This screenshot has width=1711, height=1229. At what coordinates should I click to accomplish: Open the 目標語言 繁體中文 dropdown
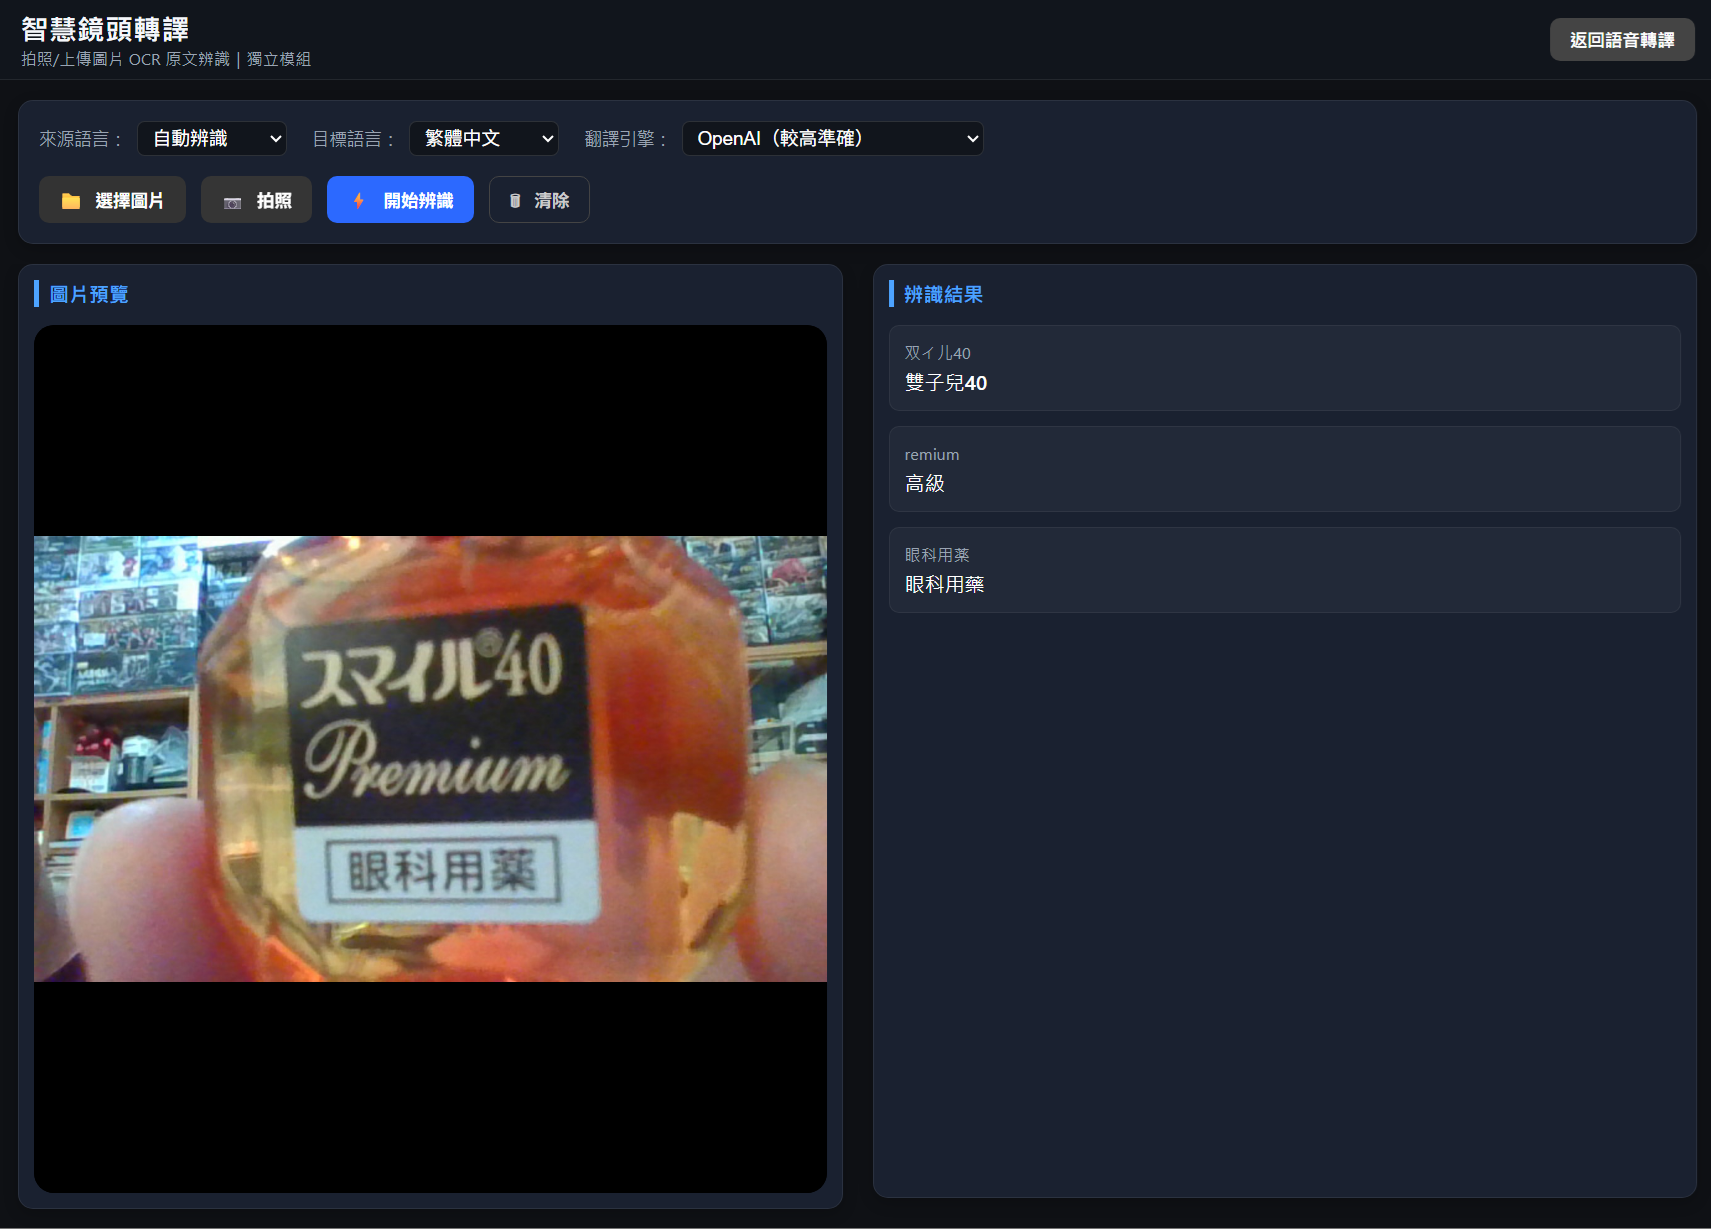[484, 139]
